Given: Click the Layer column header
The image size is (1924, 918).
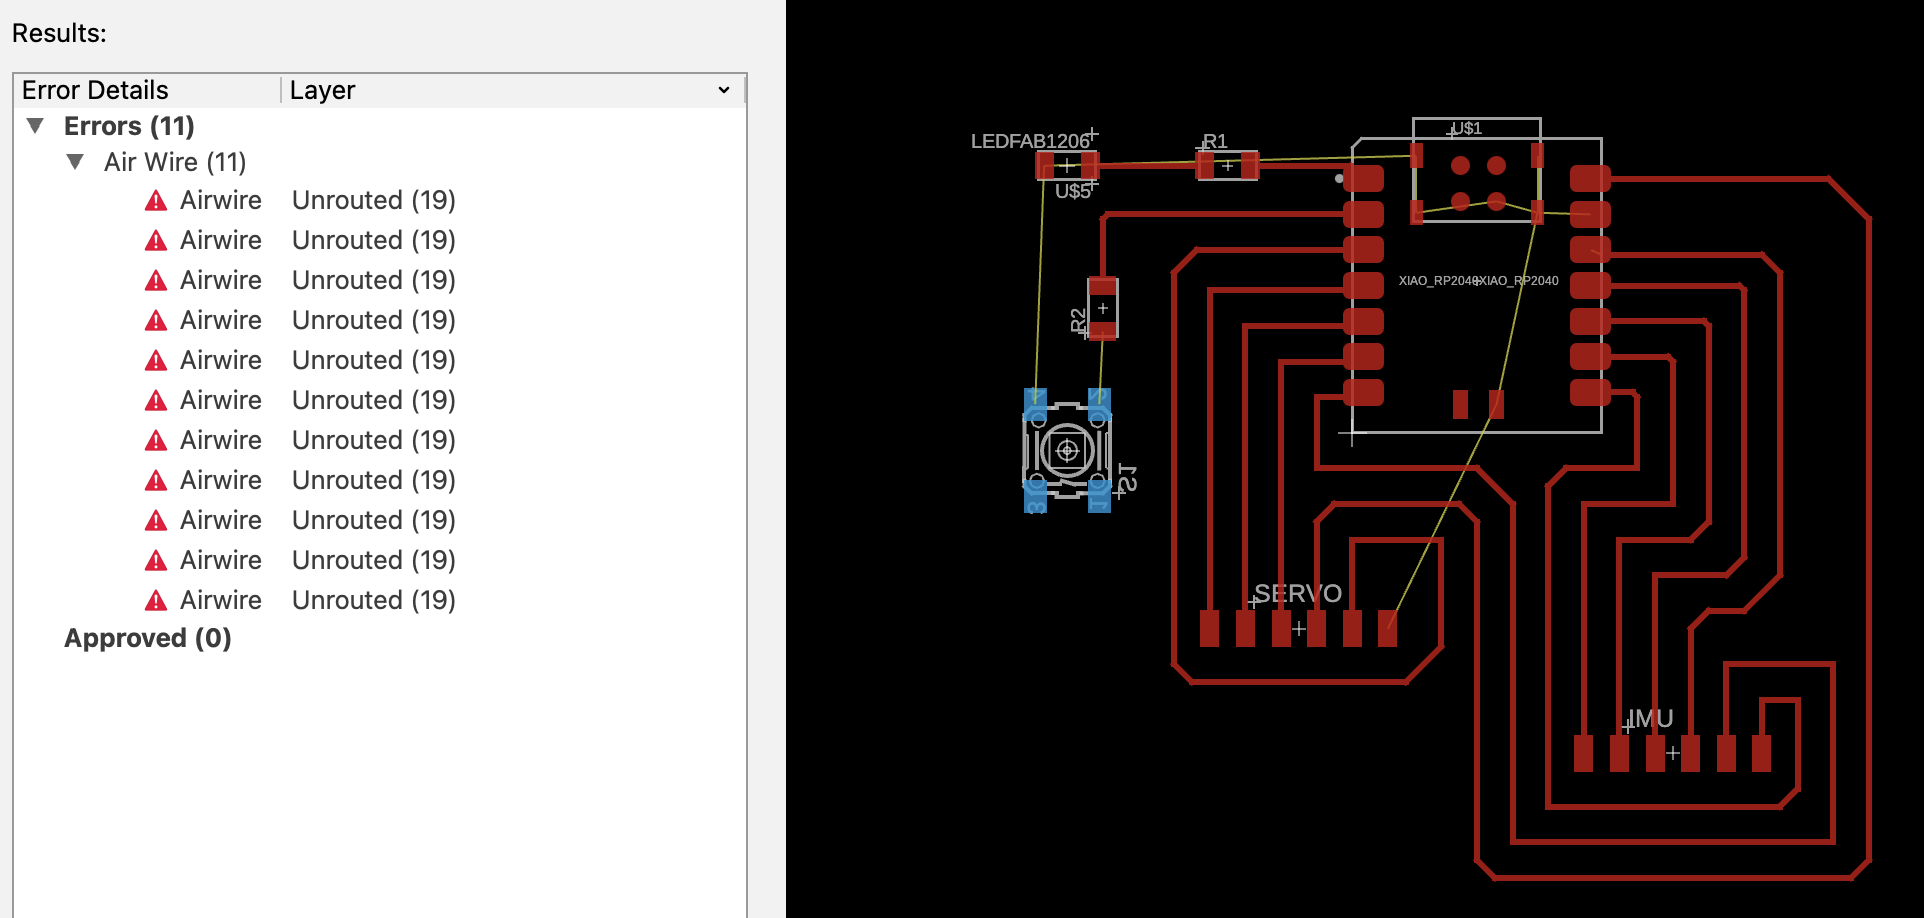Looking at the screenshot, I should [x=322, y=90].
